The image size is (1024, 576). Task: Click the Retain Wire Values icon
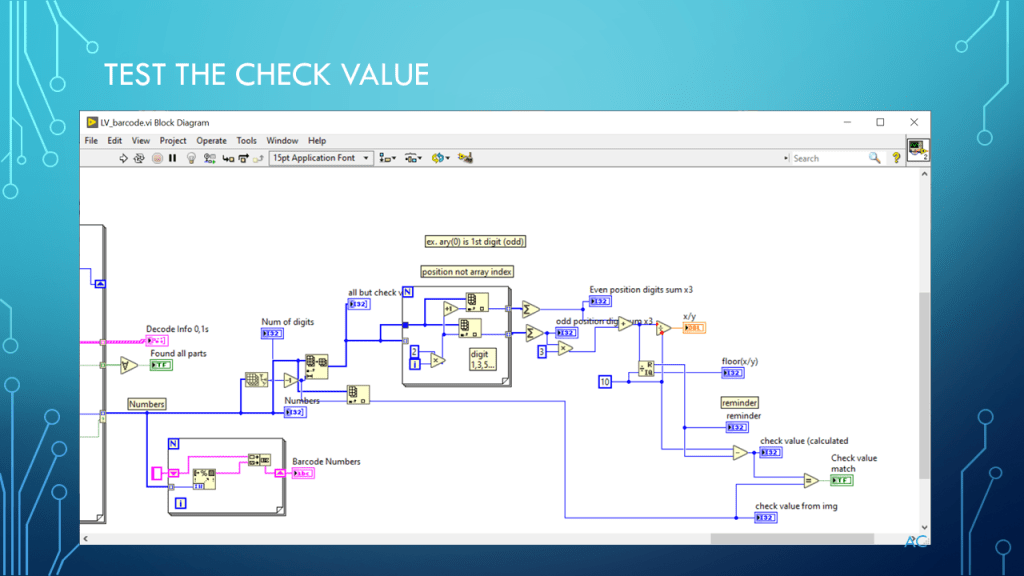[x=209, y=158]
